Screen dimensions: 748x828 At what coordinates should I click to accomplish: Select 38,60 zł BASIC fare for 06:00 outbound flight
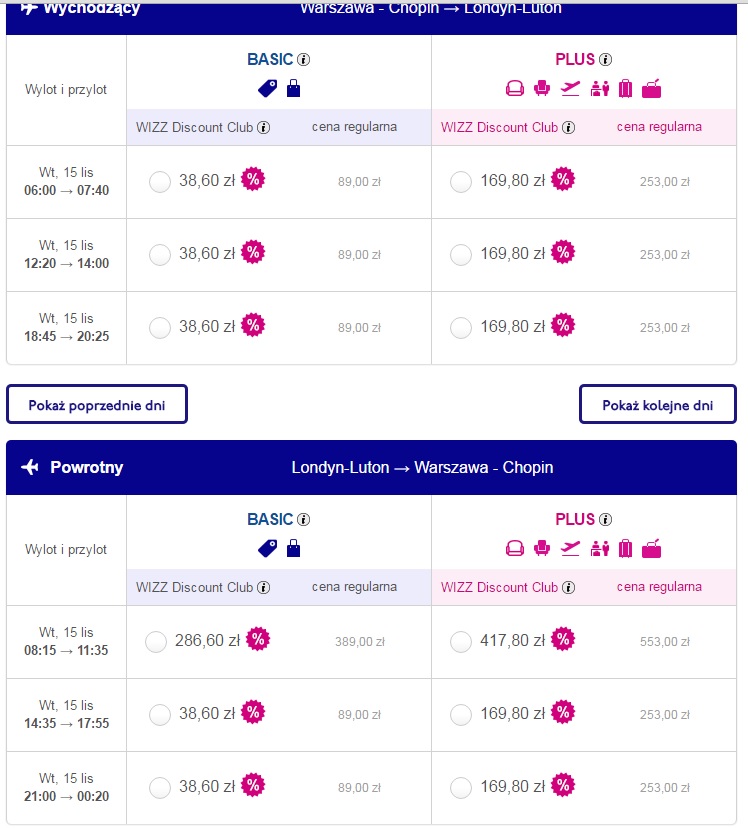point(160,182)
